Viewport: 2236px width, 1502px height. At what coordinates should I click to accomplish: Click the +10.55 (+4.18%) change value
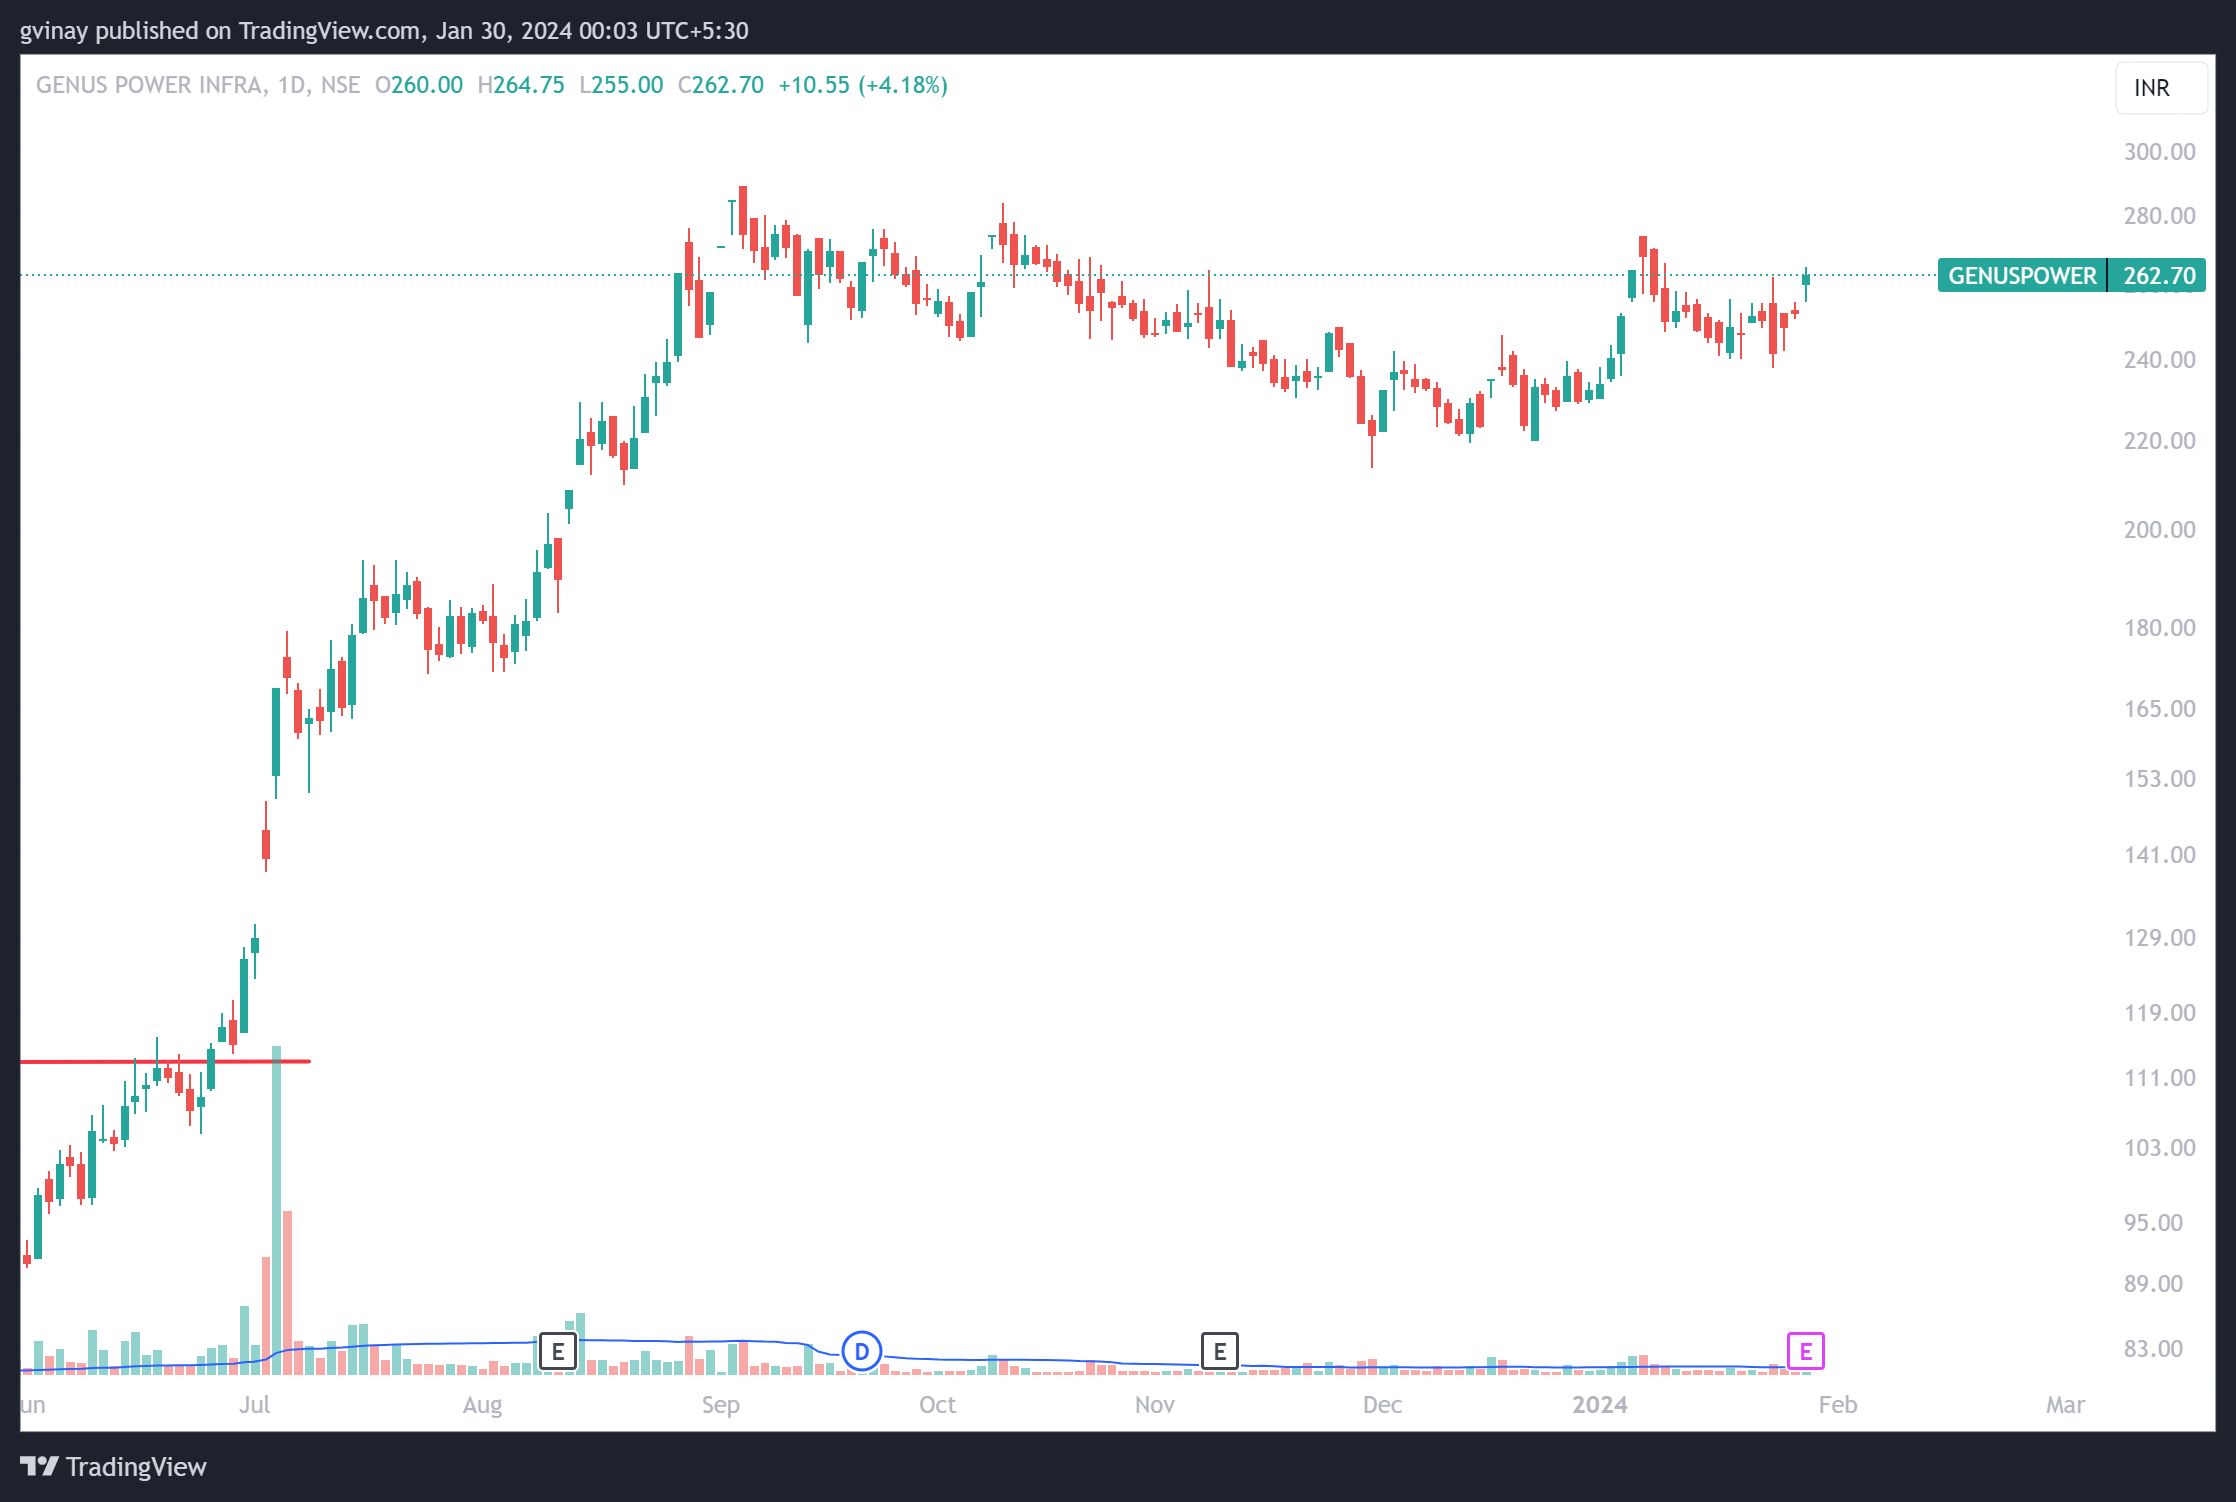862,85
